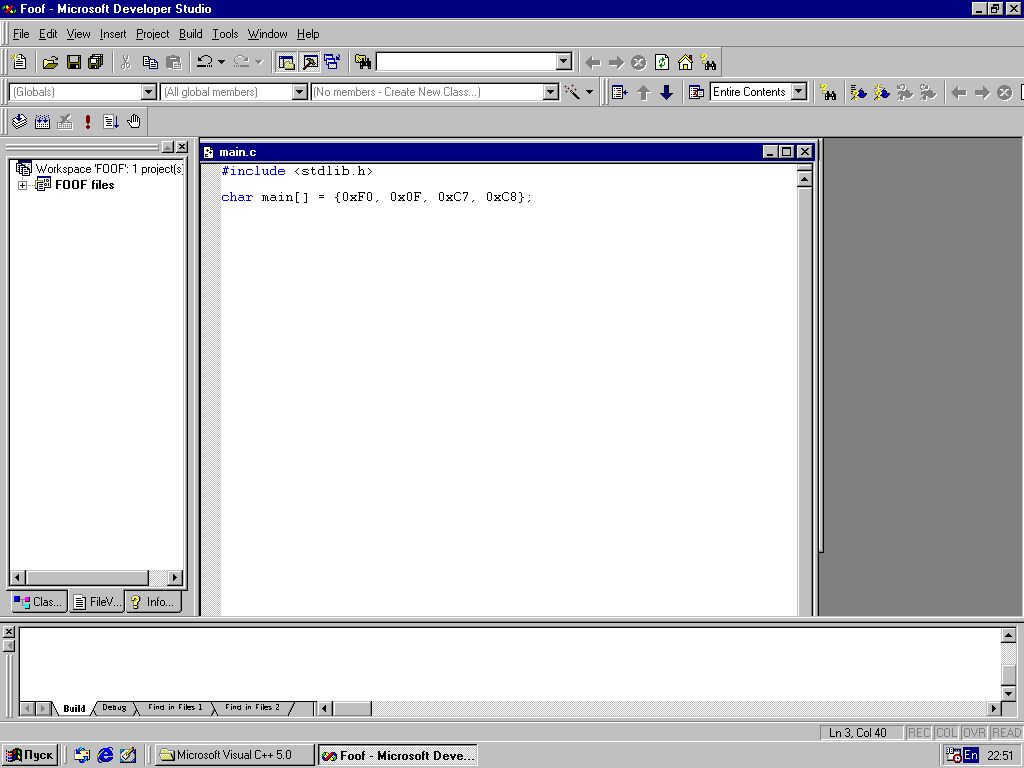
Task: Click the Cut scissors icon
Action: 126,62
